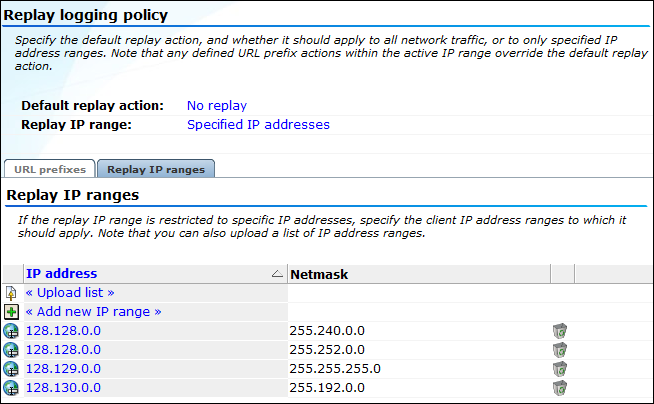
Task: Click the globe icon for 128.128.0.0 with netmask 255.240.0.0
Action: (11, 331)
